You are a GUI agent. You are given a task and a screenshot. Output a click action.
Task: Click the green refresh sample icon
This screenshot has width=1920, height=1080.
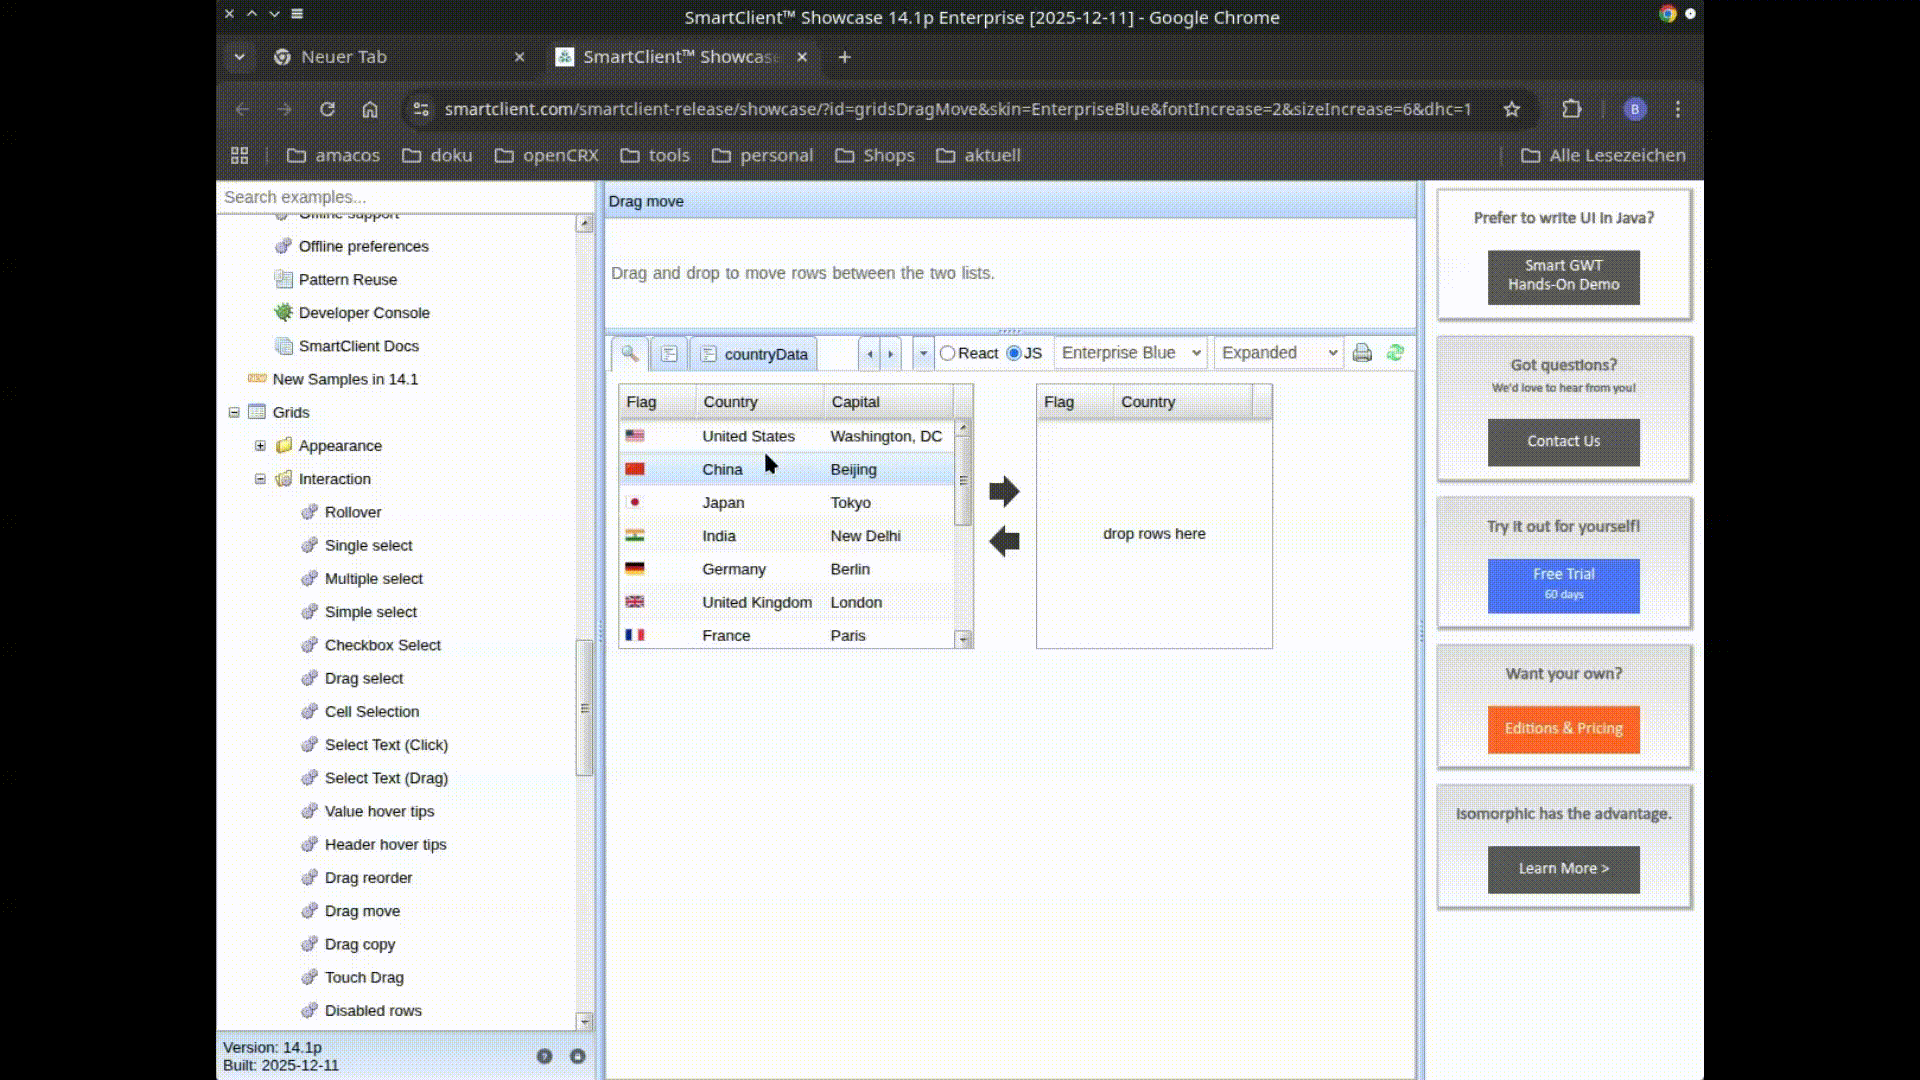tap(1395, 353)
